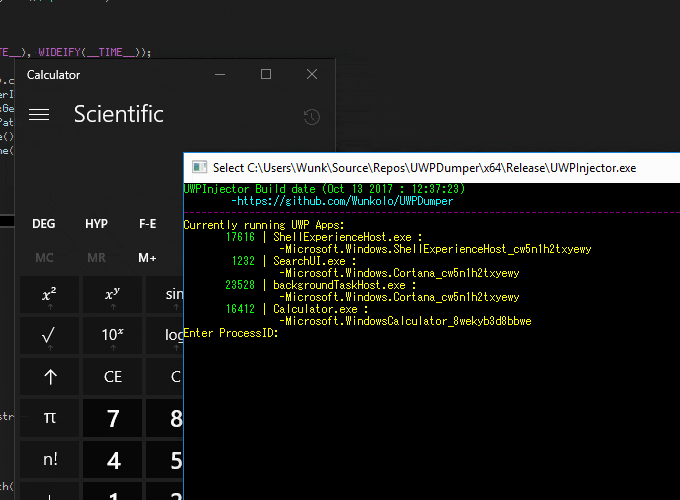This screenshot has width=680, height=500.
Task: Toggle the shift up-arrow function key
Action: (49, 376)
